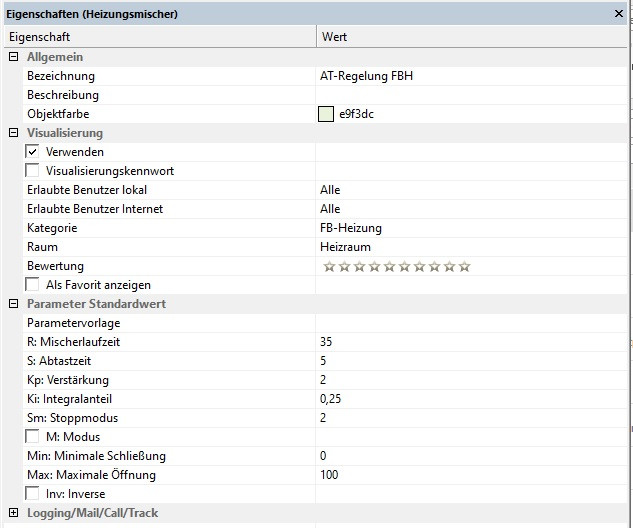Viewport: 633px width, 528px height.
Task: Close the Eigenschaften panel
Action: click(x=620, y=14)
